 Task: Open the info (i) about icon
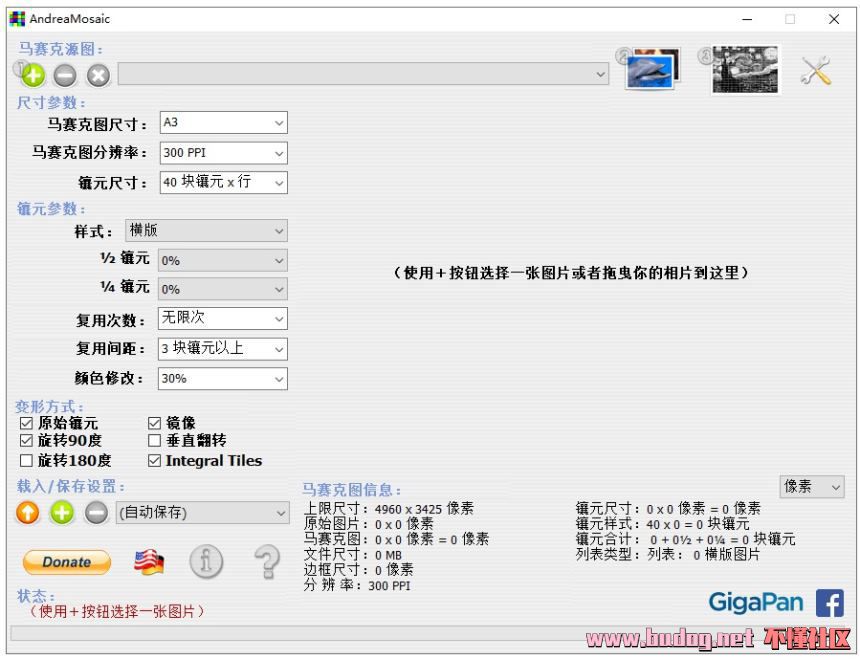coord(206,562)
